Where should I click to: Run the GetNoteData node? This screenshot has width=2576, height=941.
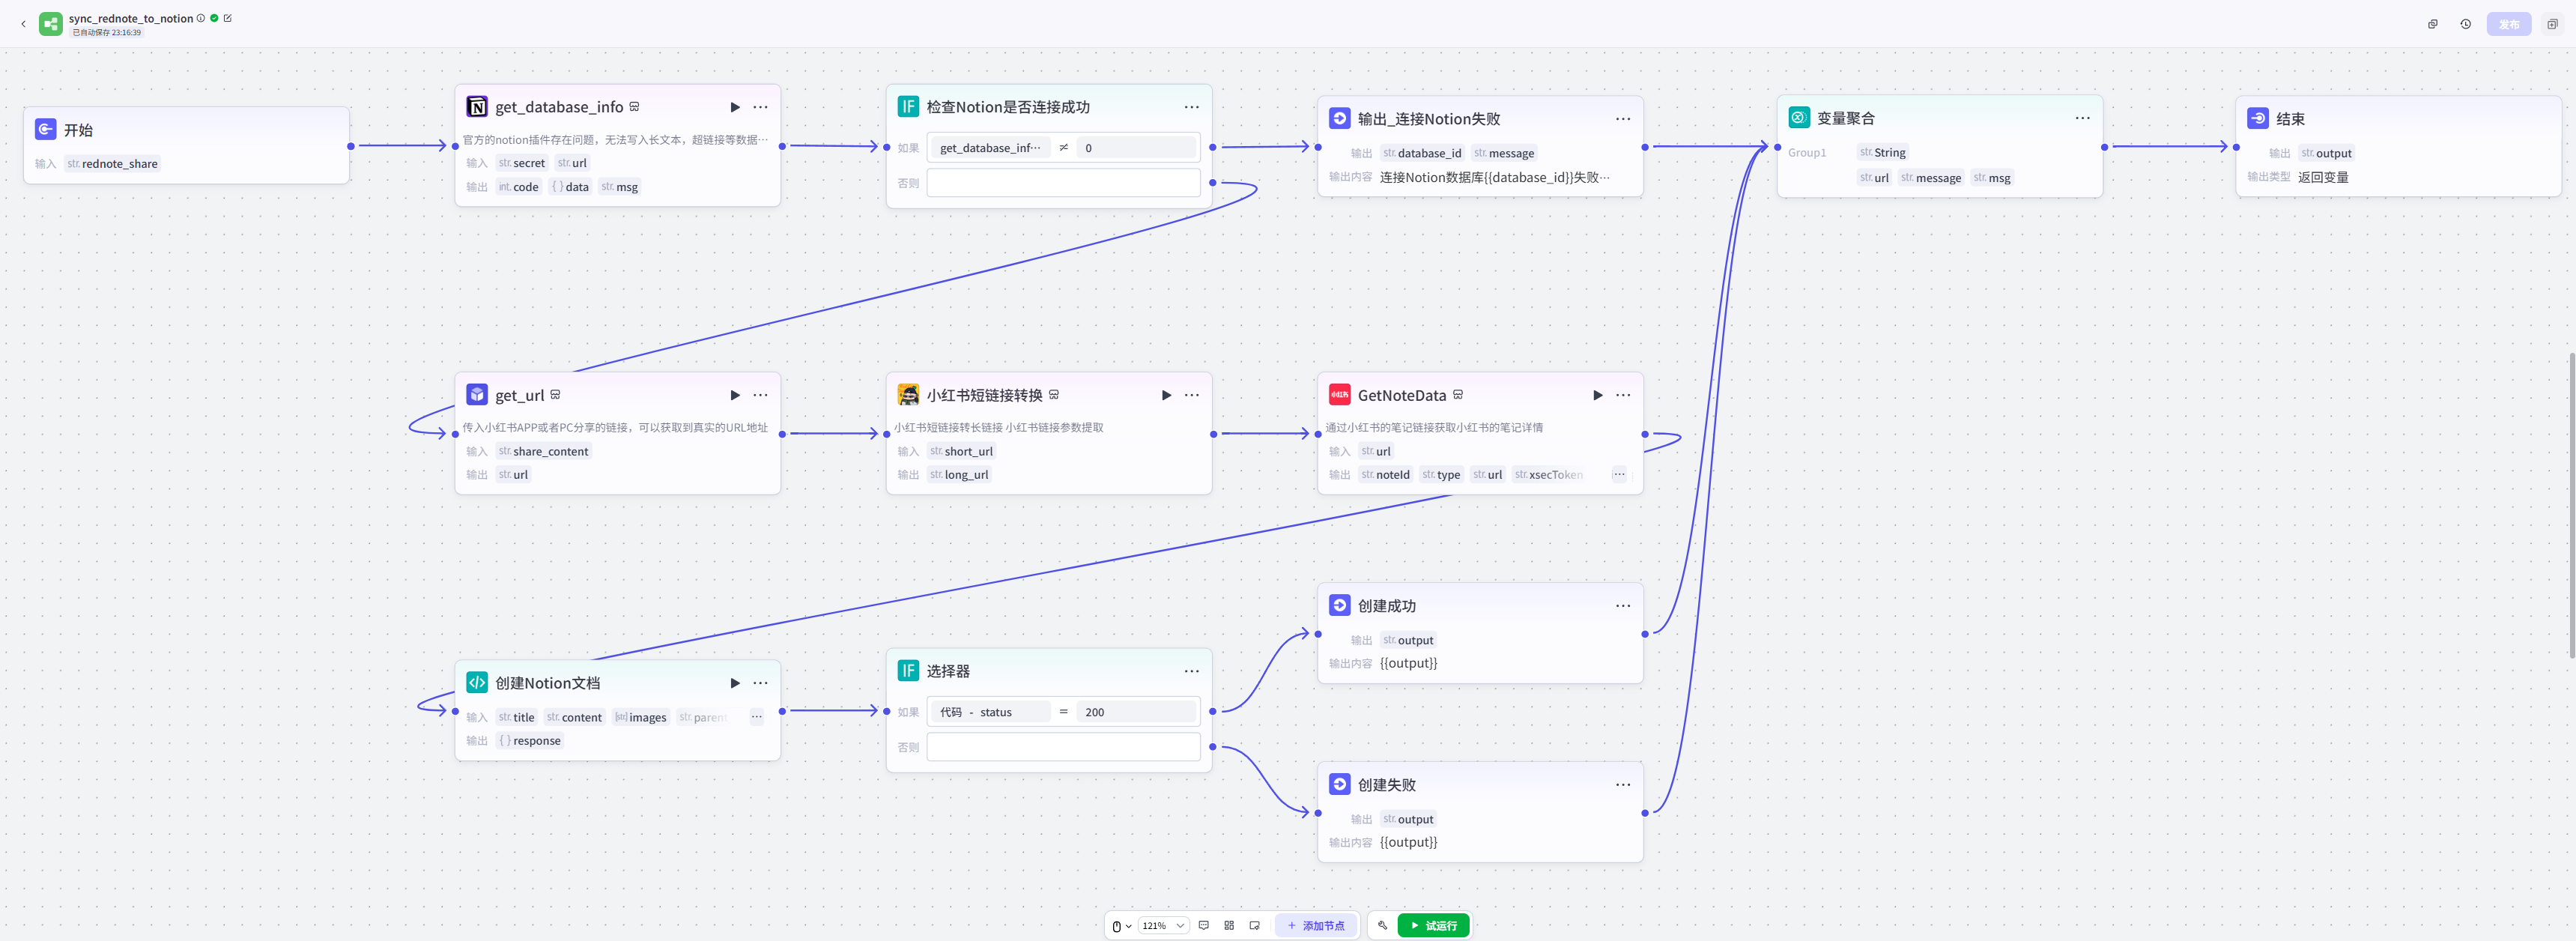1597,395
